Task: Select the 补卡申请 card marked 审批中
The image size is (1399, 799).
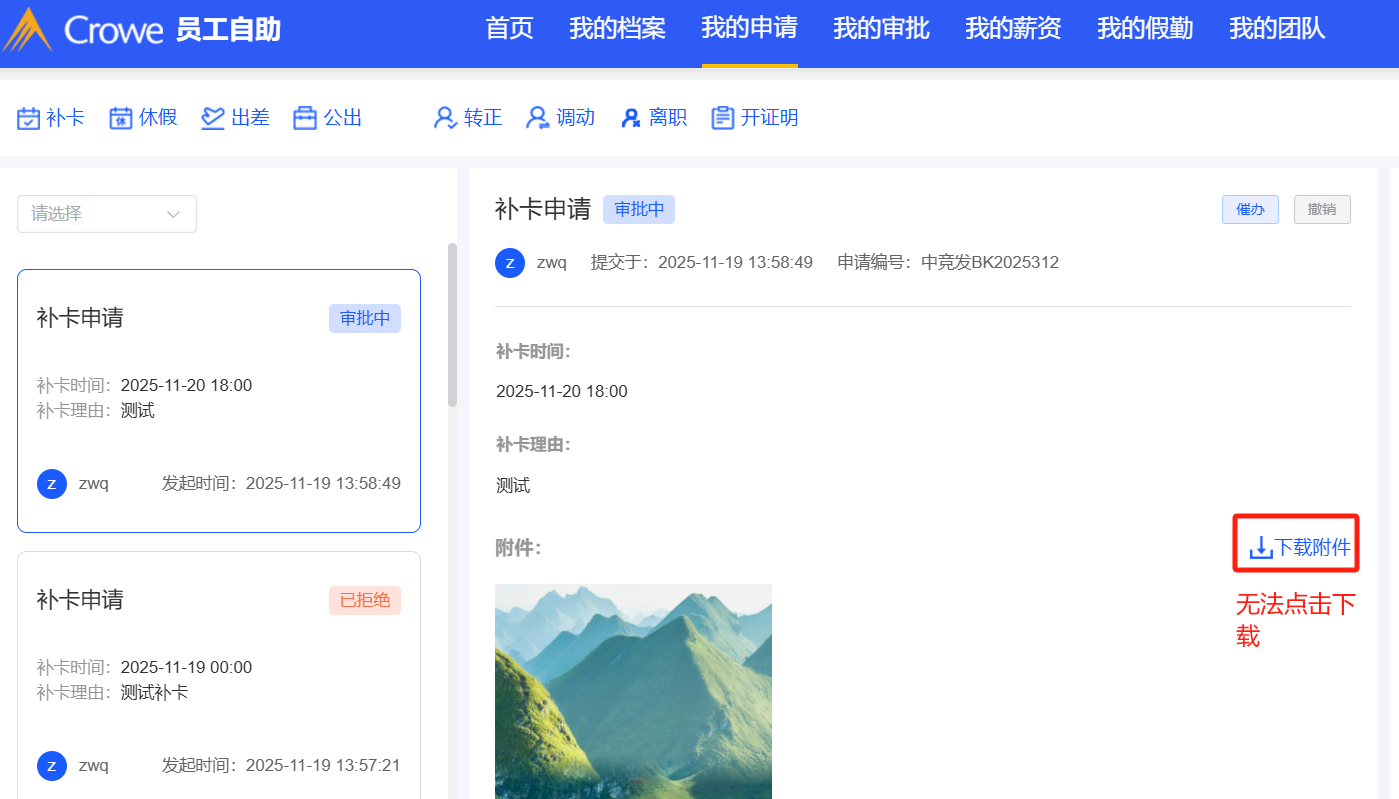Action: coord(219,401)
